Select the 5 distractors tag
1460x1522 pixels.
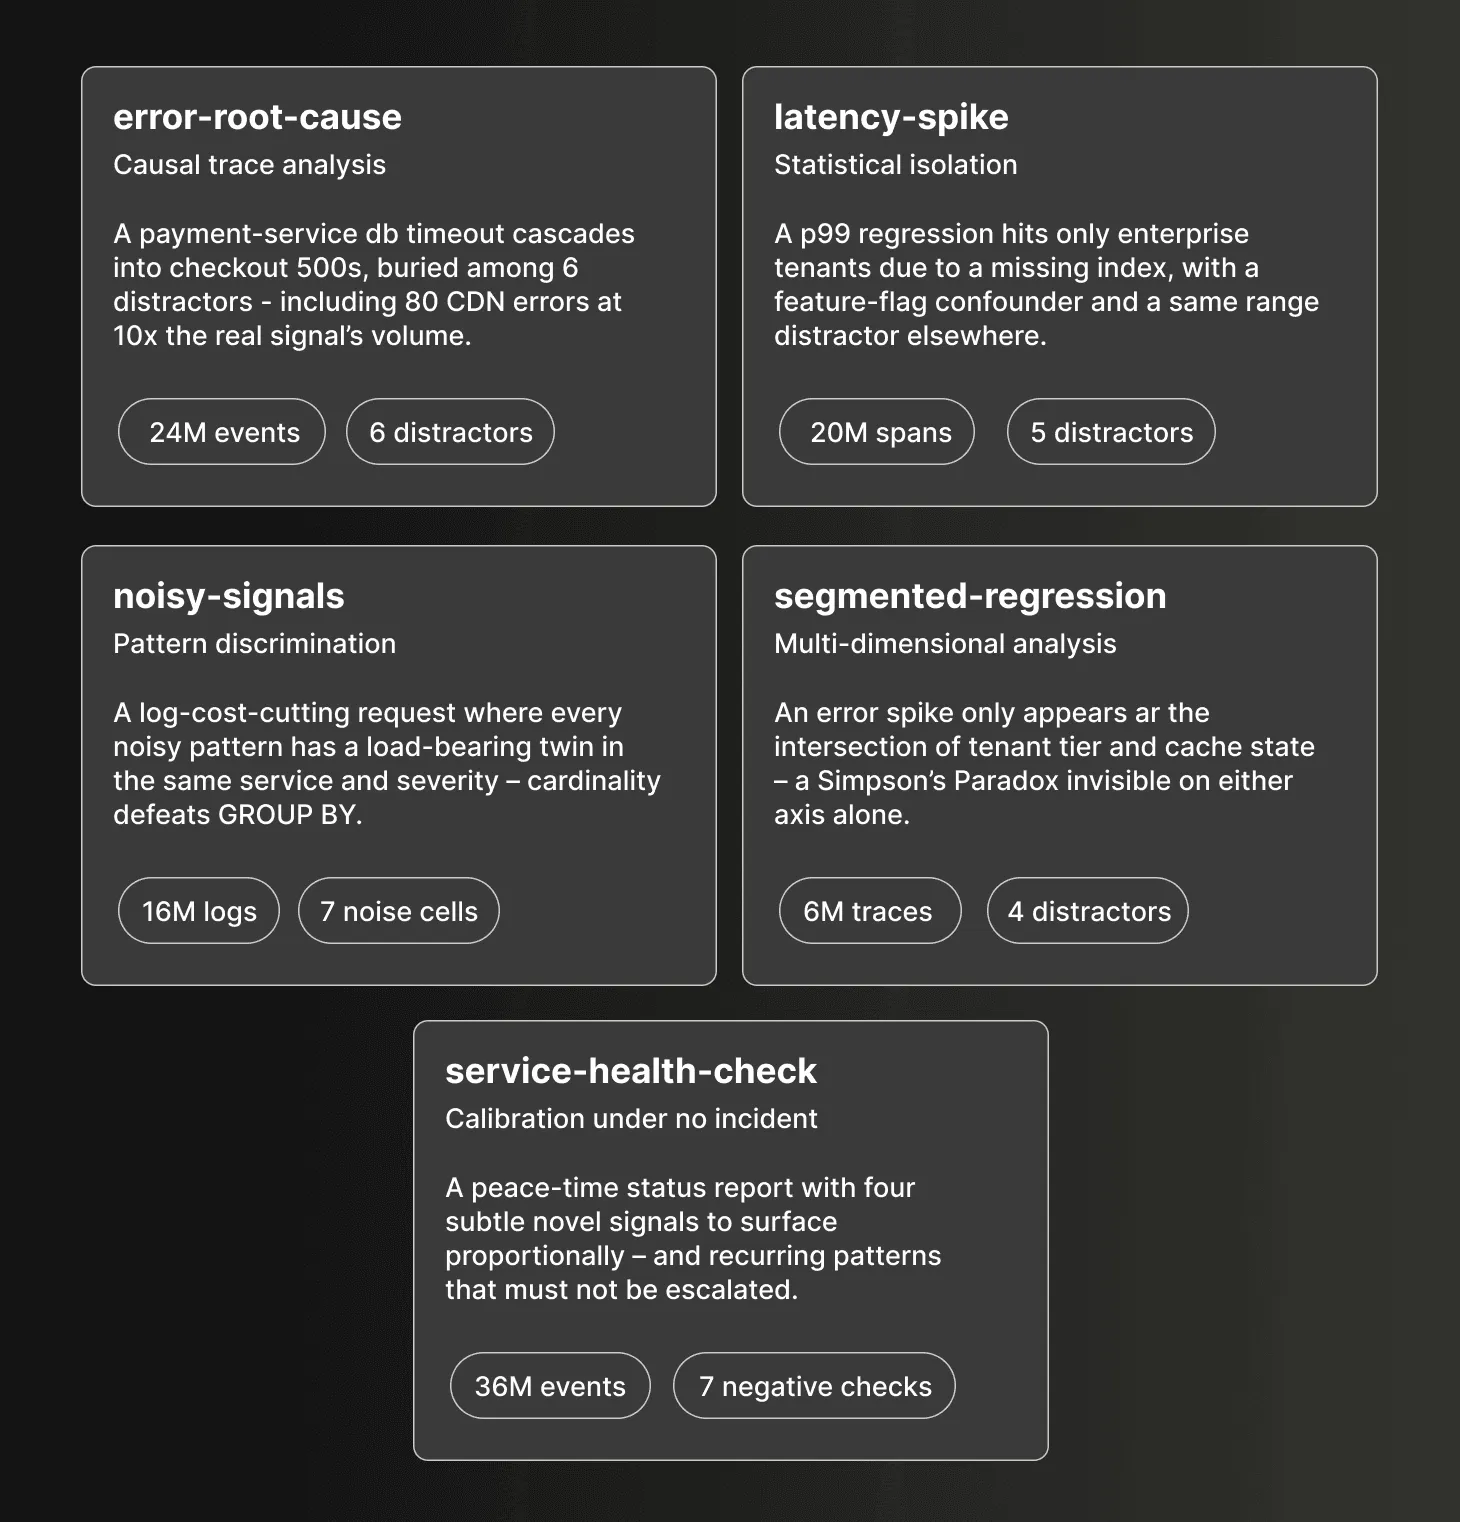click(x=1111, y=432)
